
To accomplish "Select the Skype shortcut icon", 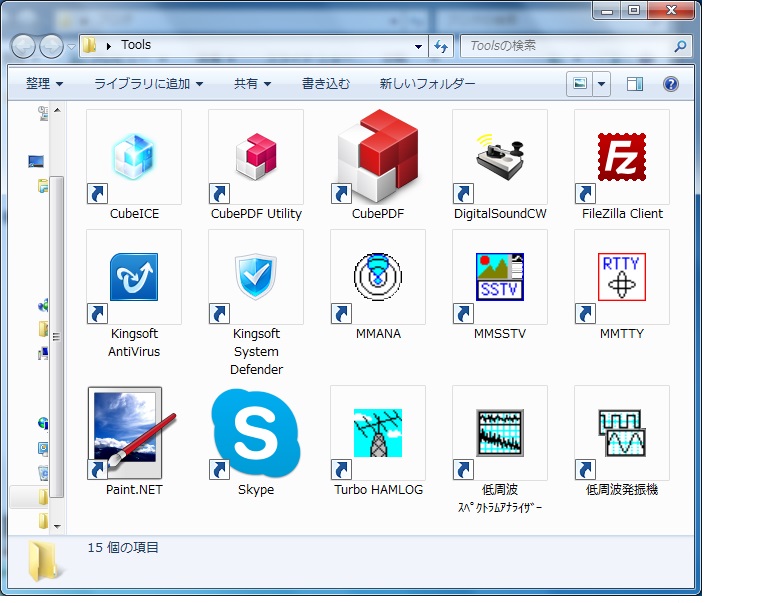I will [x=256, y=433].
